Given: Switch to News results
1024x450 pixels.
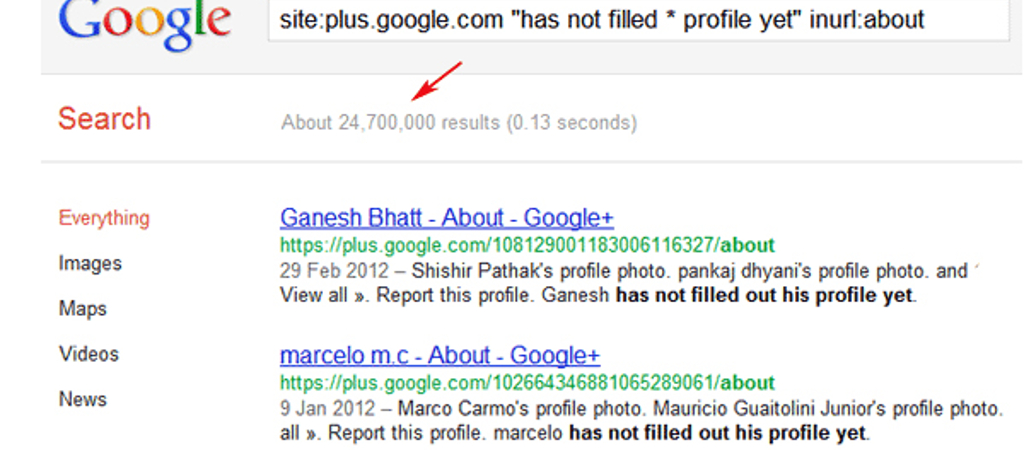Looking at the screenshot, I should pos(82,399).
